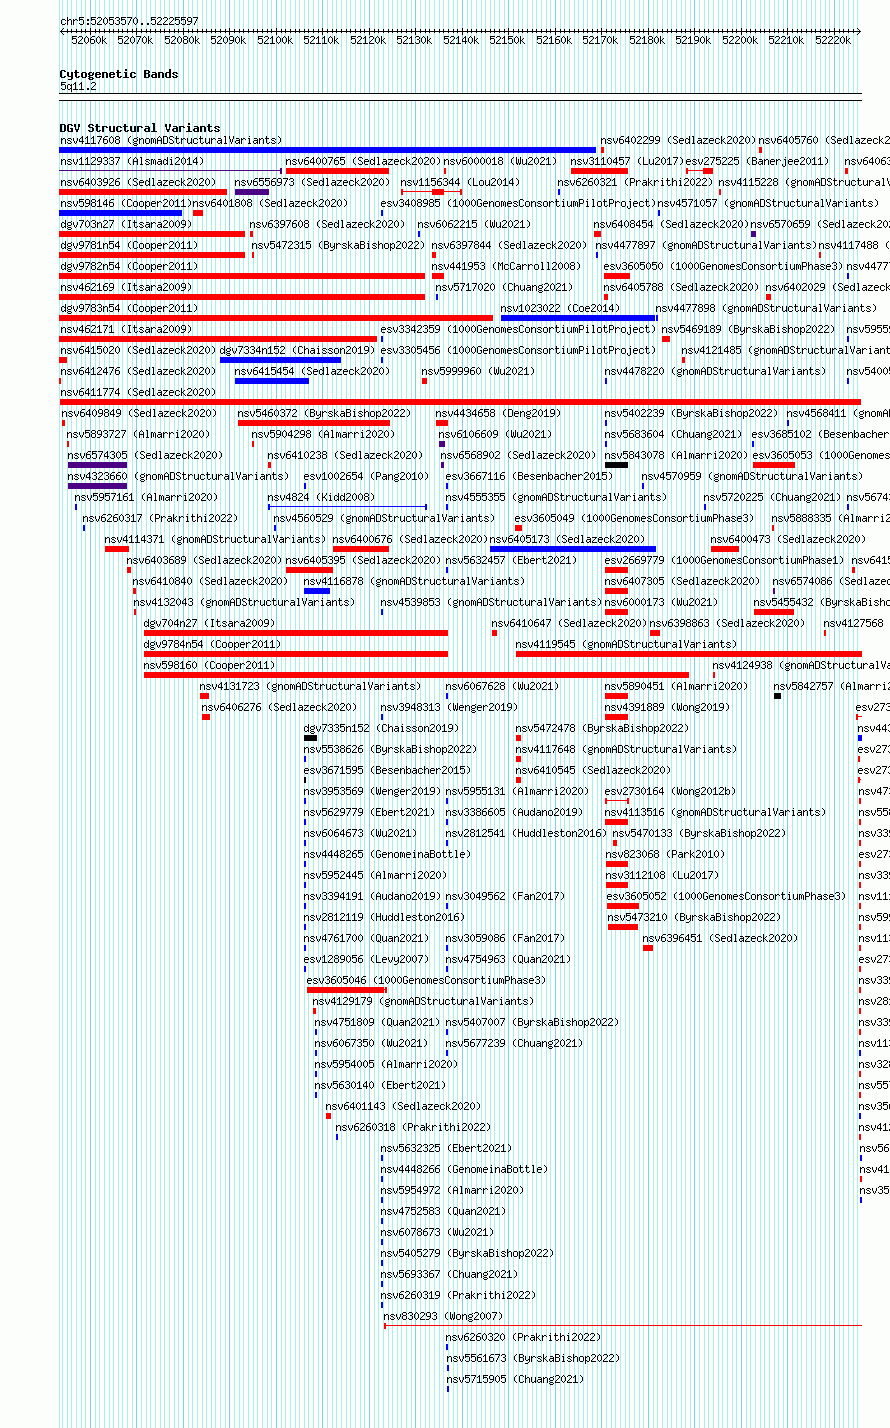Click the esv3605052 1000Genomes Phase3 label

tap(725, 896)
